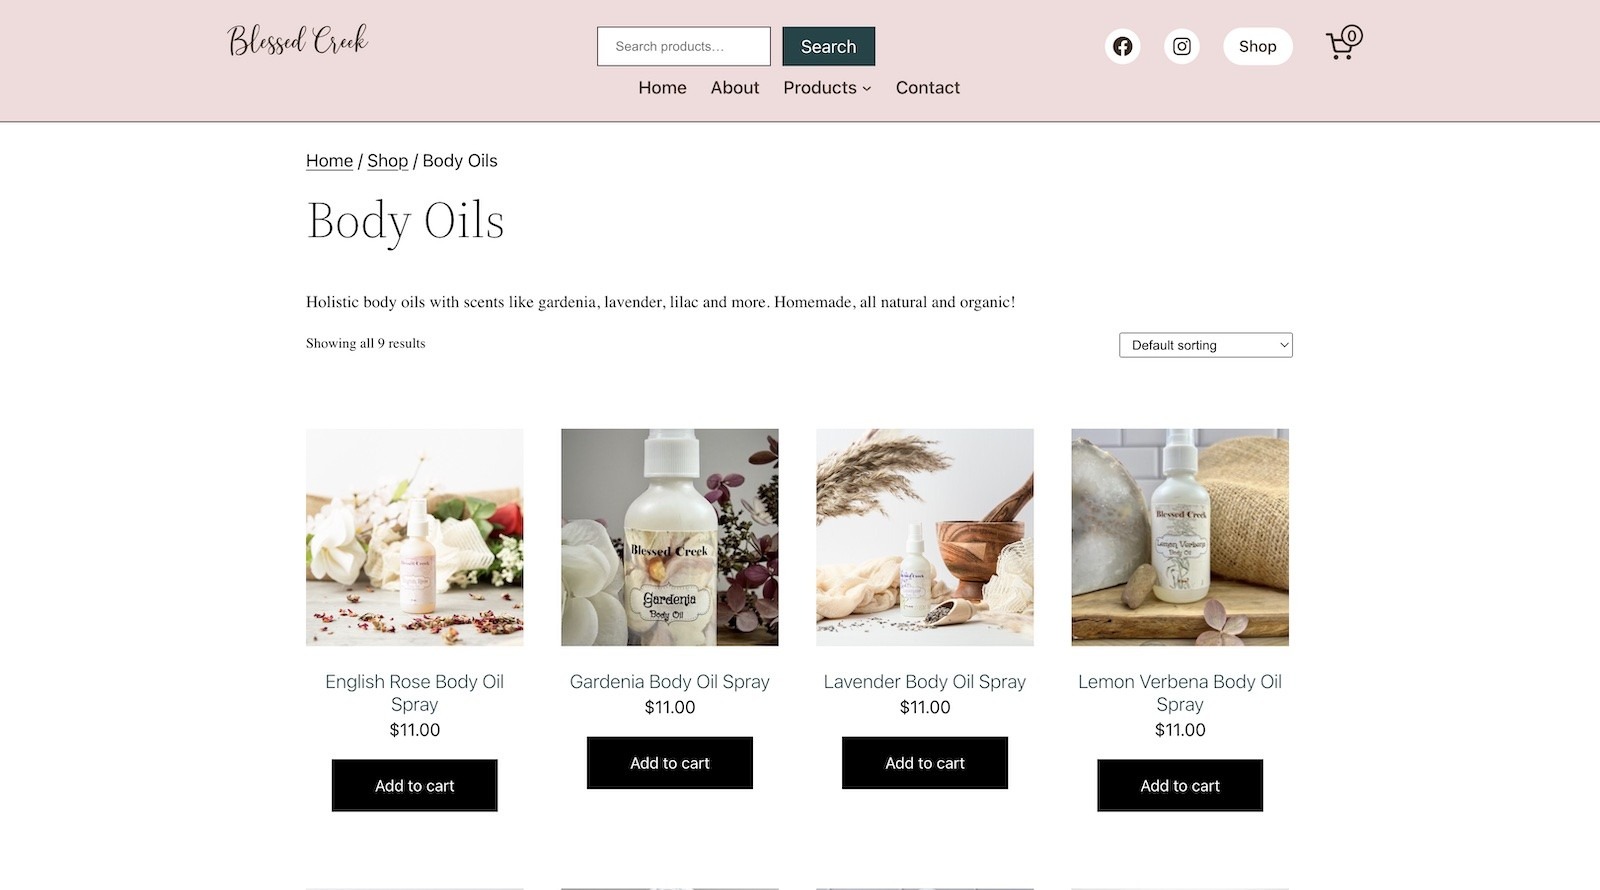
Task: Follow the Shop breadcrumb link
Action: tap(387, 161)
